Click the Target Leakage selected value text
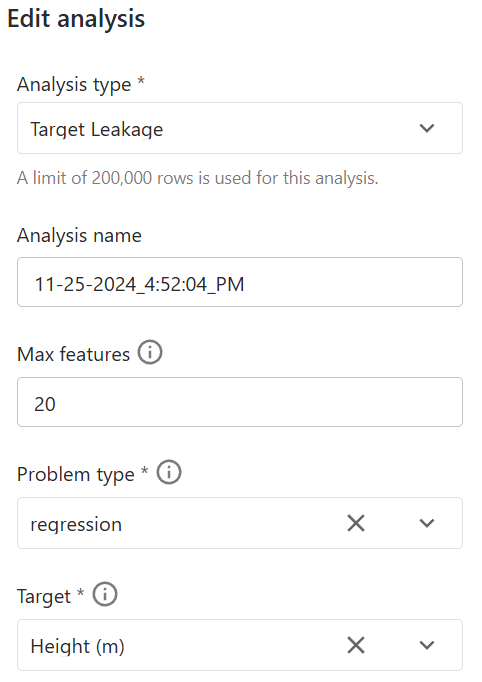 (x=97, y=130)
